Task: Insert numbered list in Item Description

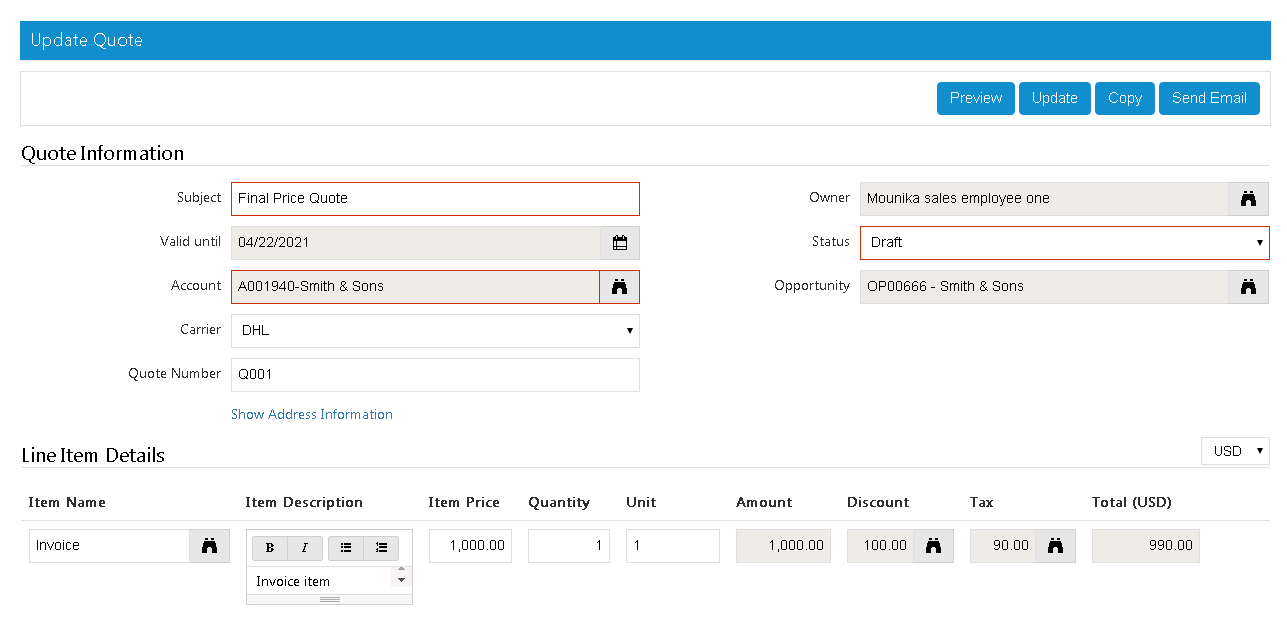Action: point(381,548)
